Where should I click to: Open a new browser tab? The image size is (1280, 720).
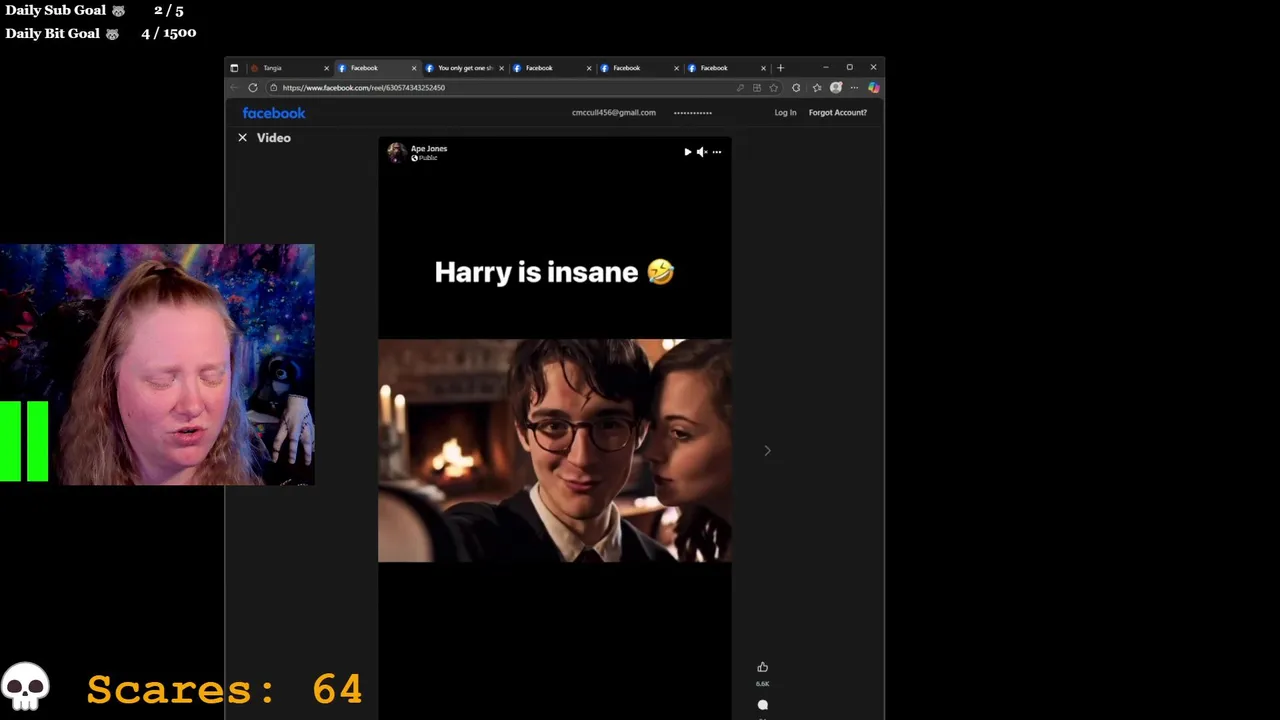point(780,68)
